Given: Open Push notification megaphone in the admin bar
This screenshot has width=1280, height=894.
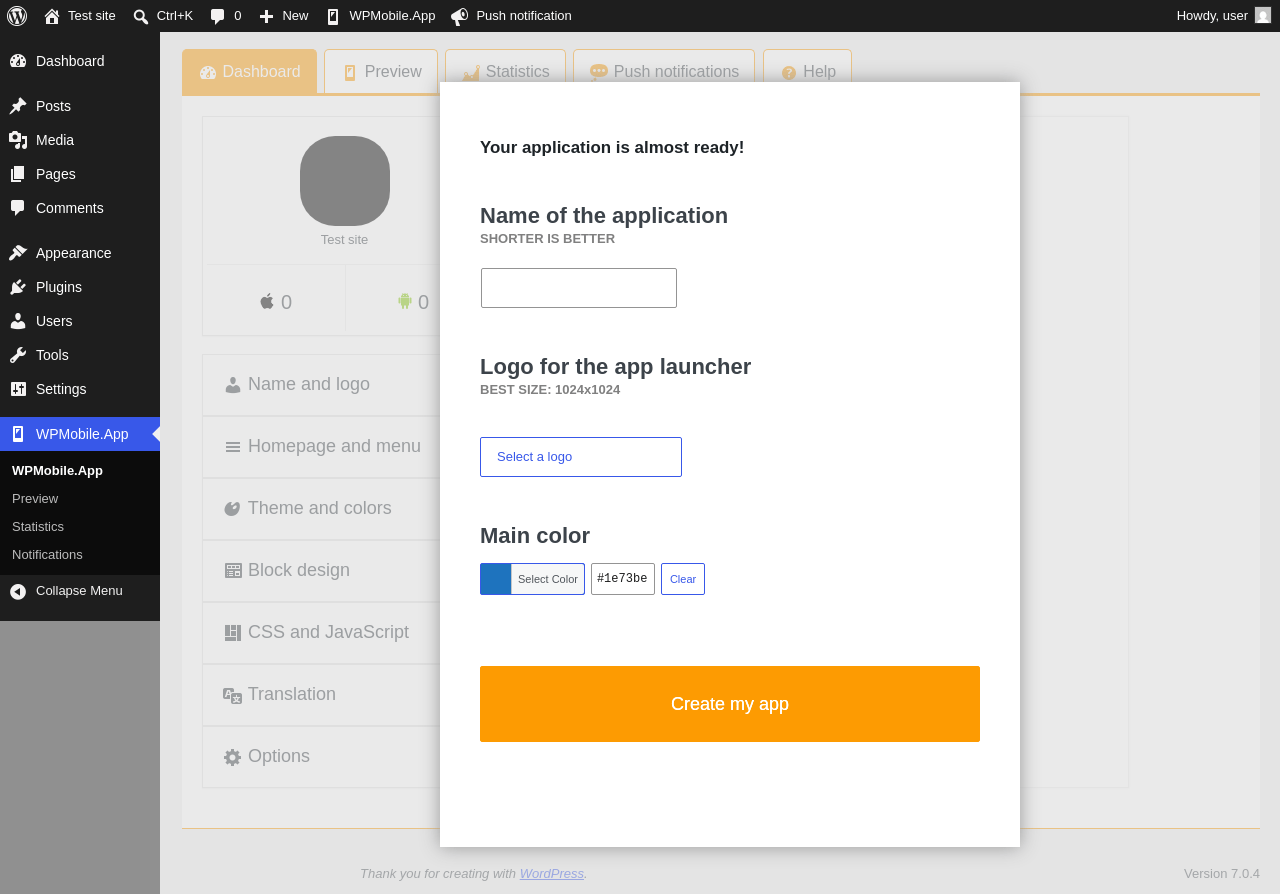Looking at the screenshot, I should [x=511, y=16].
